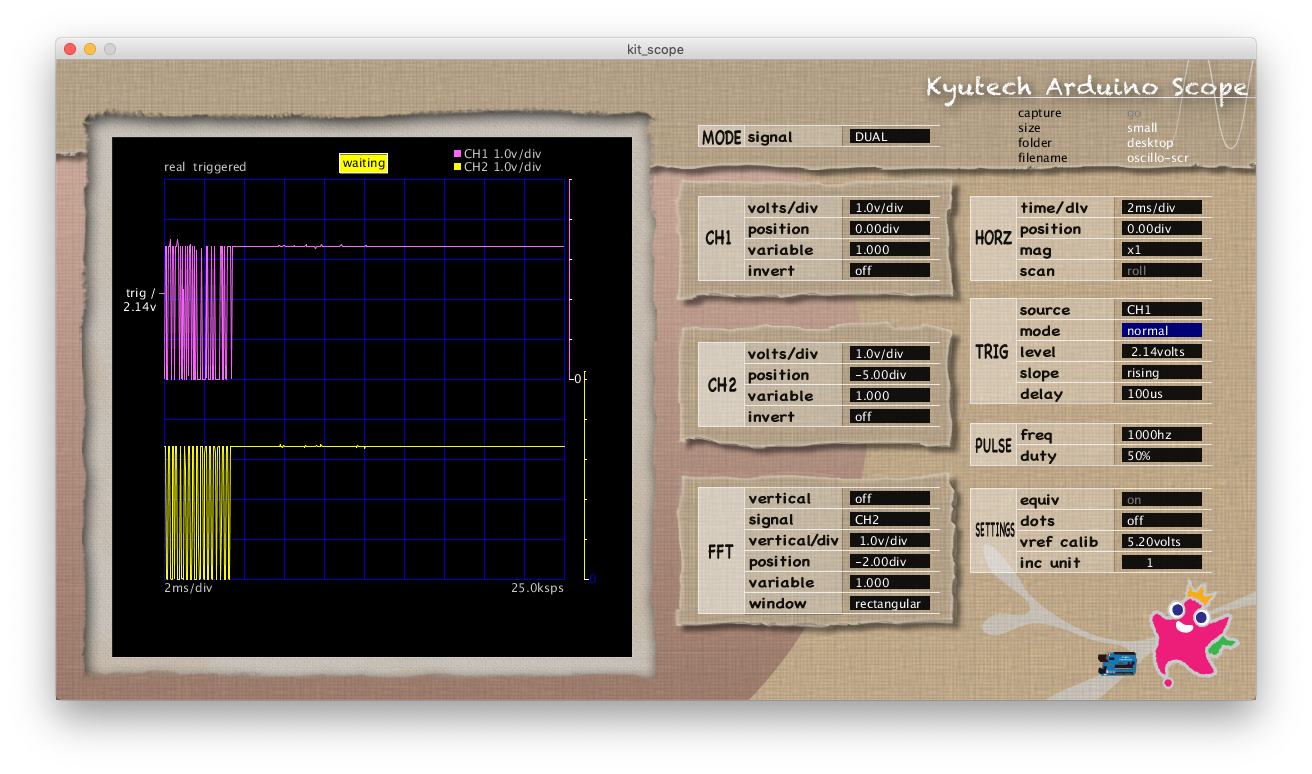This screenshot has width=1312, height=774.
Task: Click capture size value small
Action: 1142,128
